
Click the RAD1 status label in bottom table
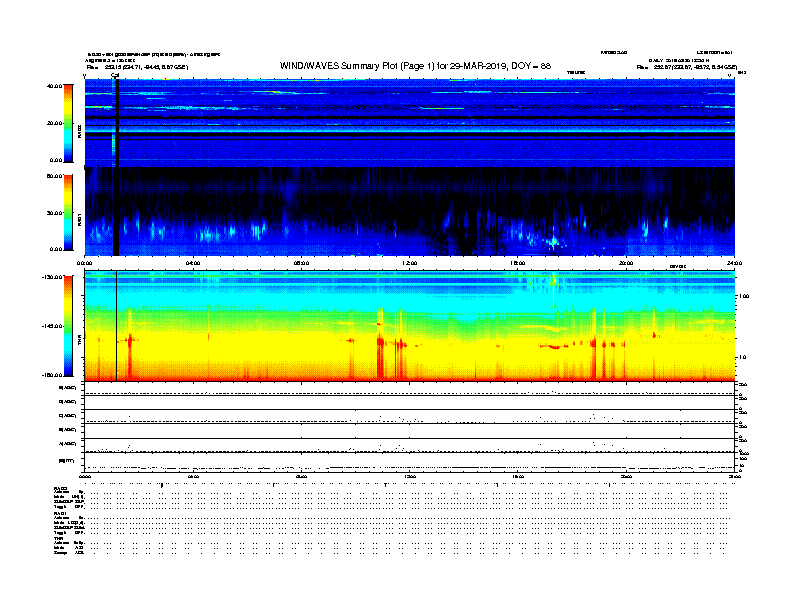tap(60, 514)
